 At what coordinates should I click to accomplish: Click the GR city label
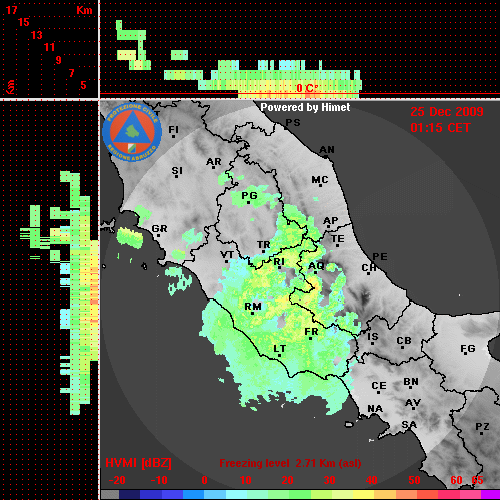(x=159, y=229)
